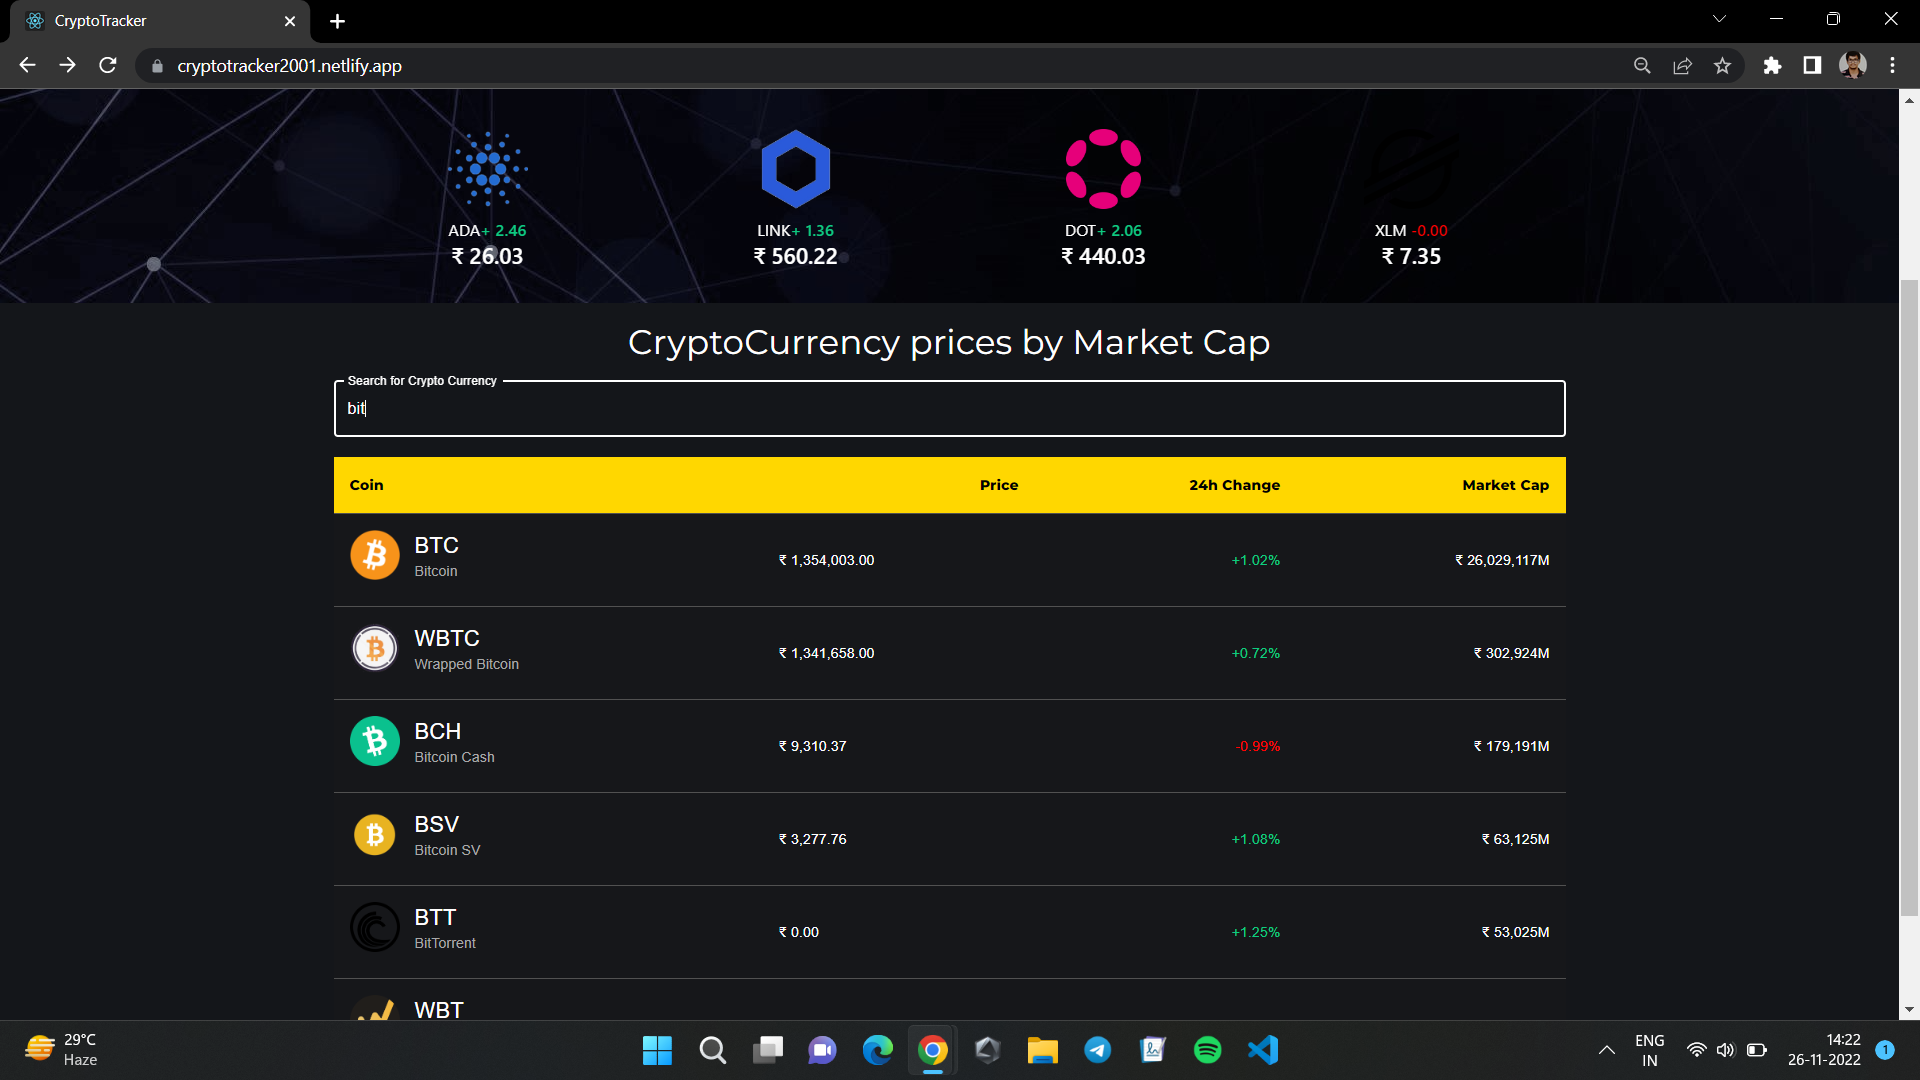The height and width of the screenshot is (1080, 1920).
Task: Select the BitTorrent BTT coin icon
Action: pos(374,926)
